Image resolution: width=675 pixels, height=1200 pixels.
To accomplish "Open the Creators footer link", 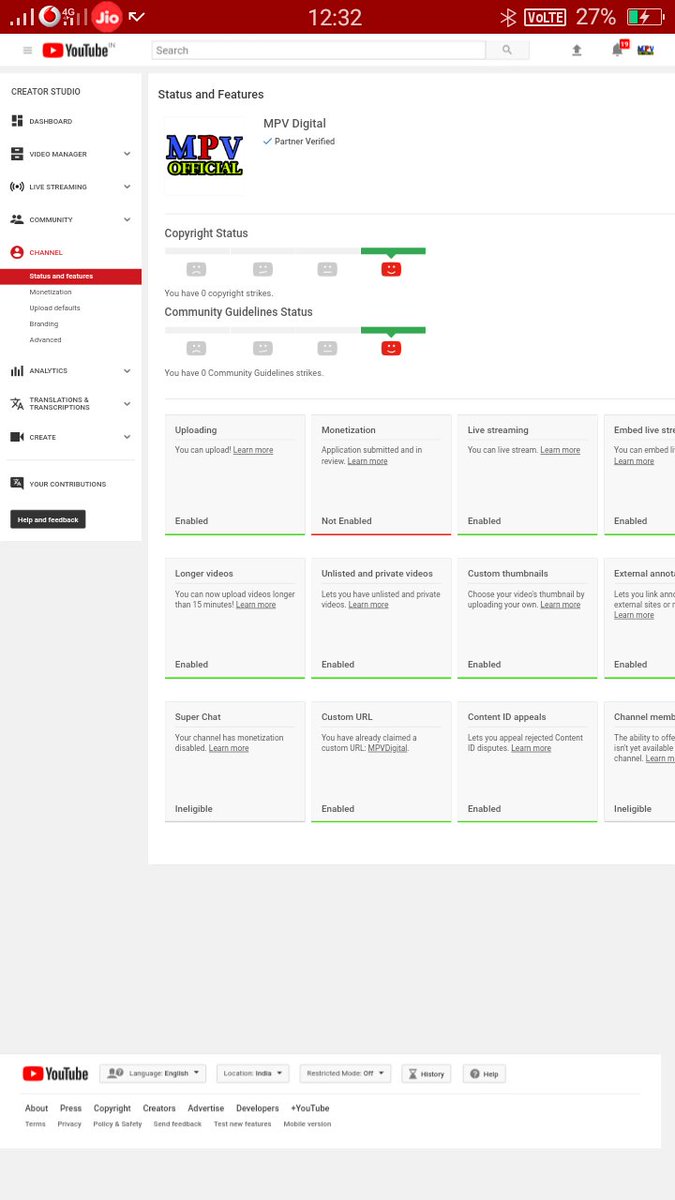I will point(159,1108).
